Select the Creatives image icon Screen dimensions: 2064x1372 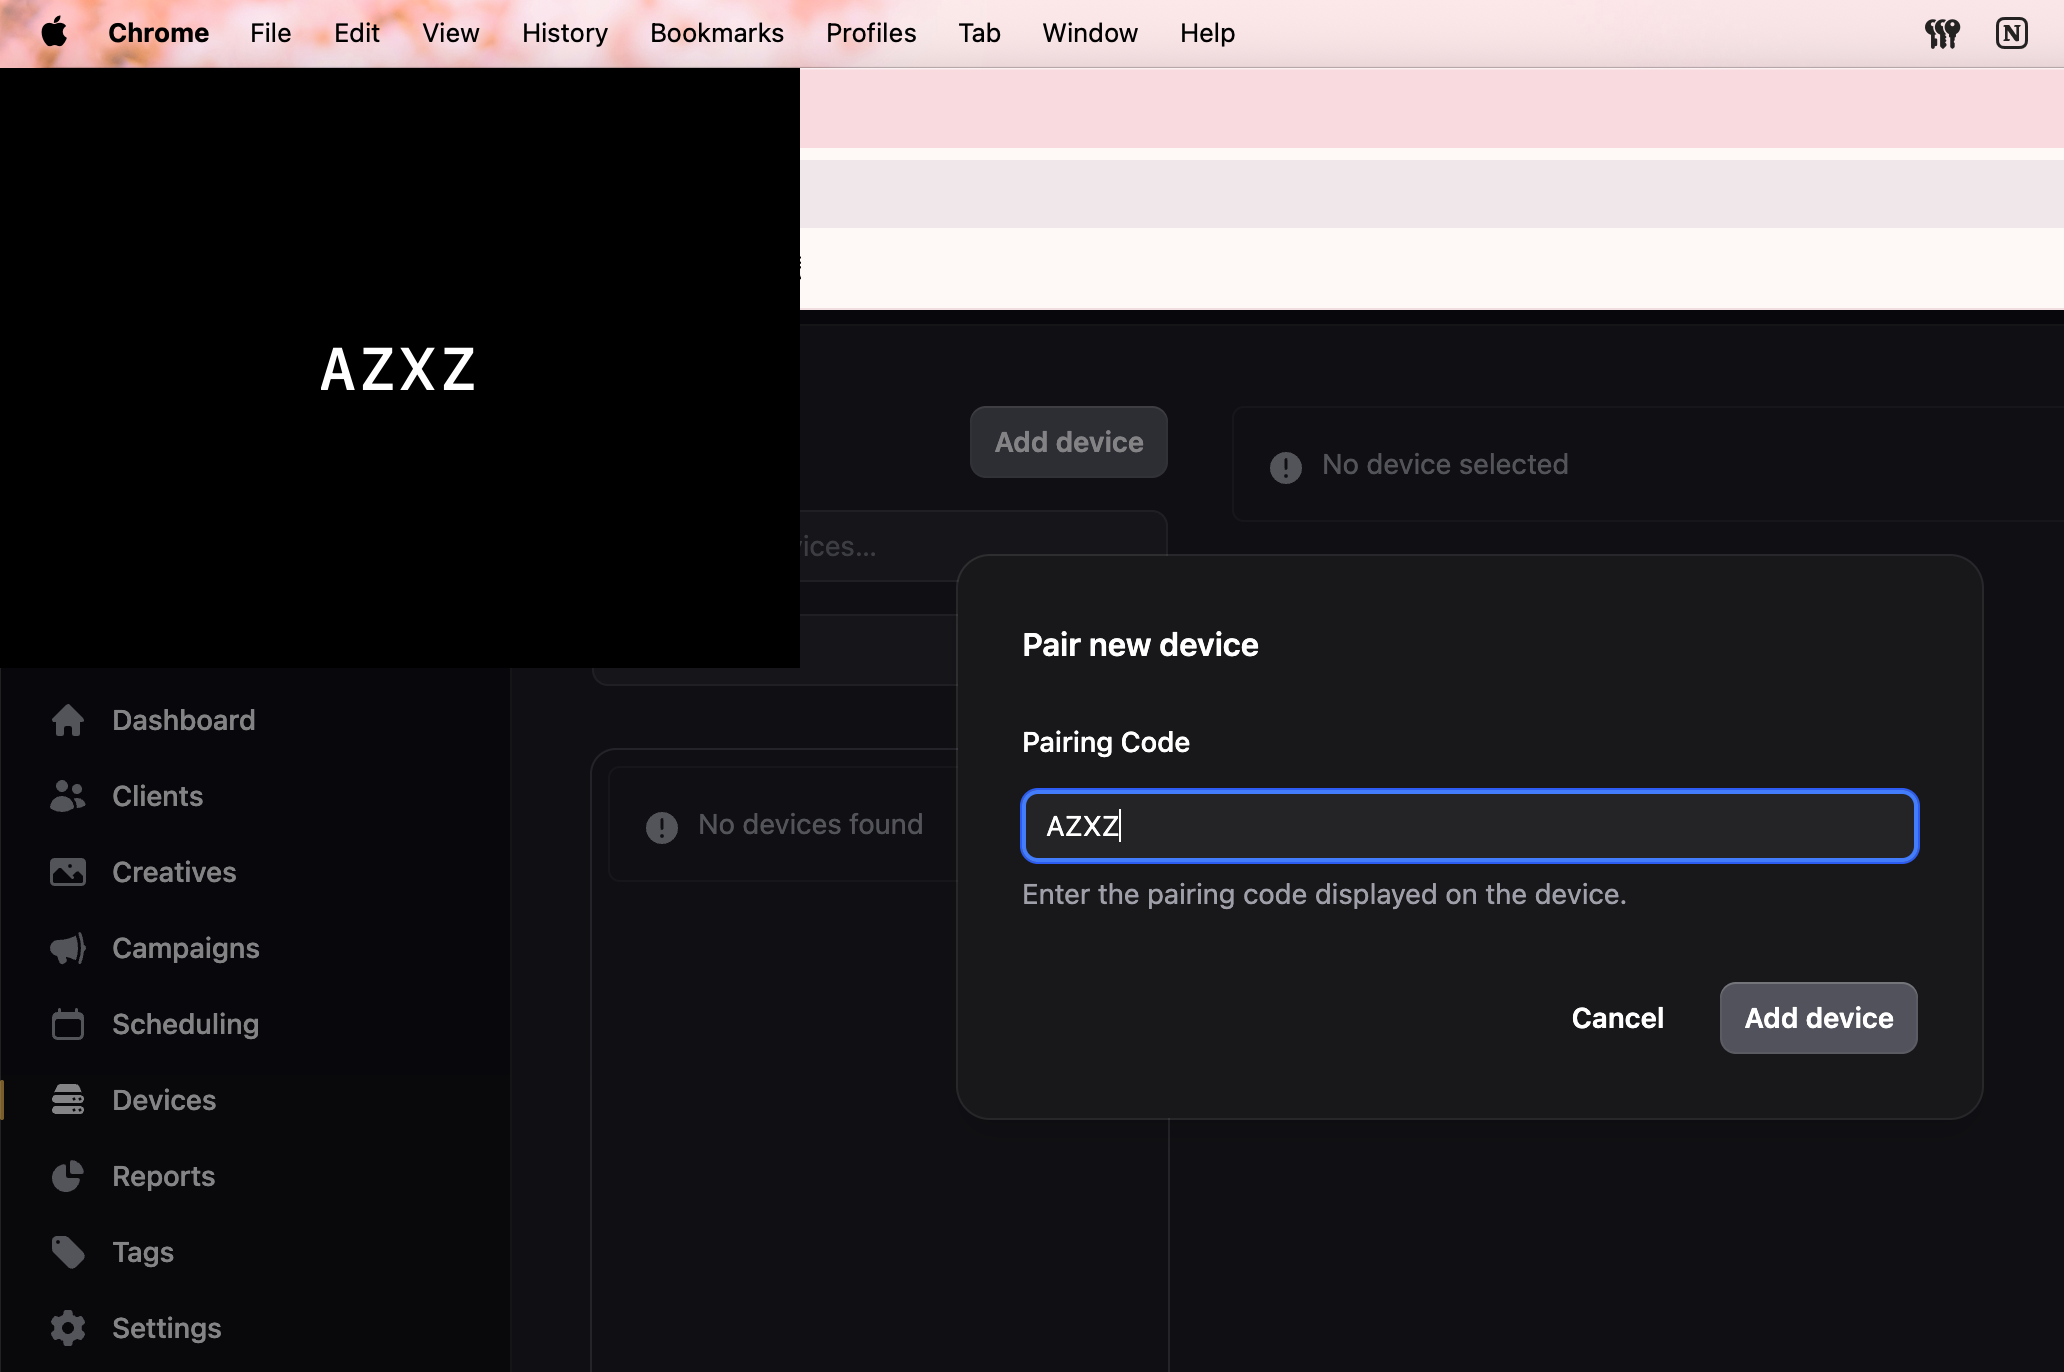click(68, 872)
